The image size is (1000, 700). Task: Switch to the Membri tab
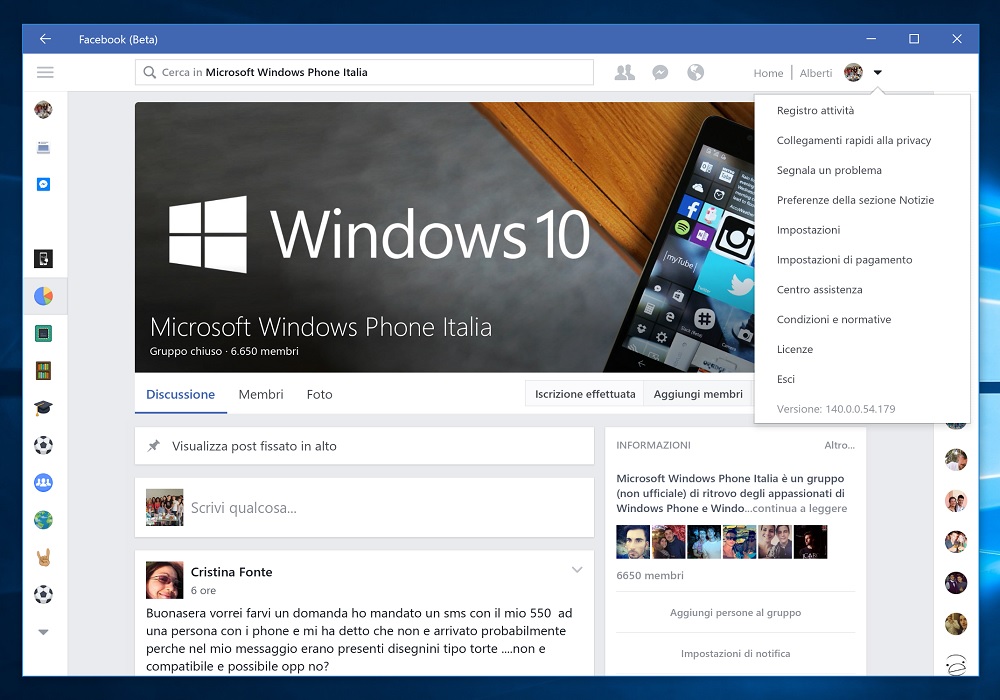point(261,395)
